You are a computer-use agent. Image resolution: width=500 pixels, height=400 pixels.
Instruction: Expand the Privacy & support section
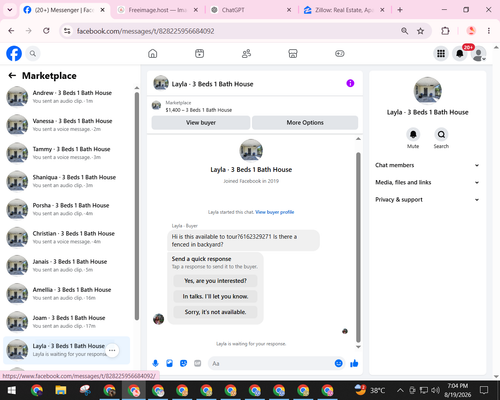coord(427,200)
